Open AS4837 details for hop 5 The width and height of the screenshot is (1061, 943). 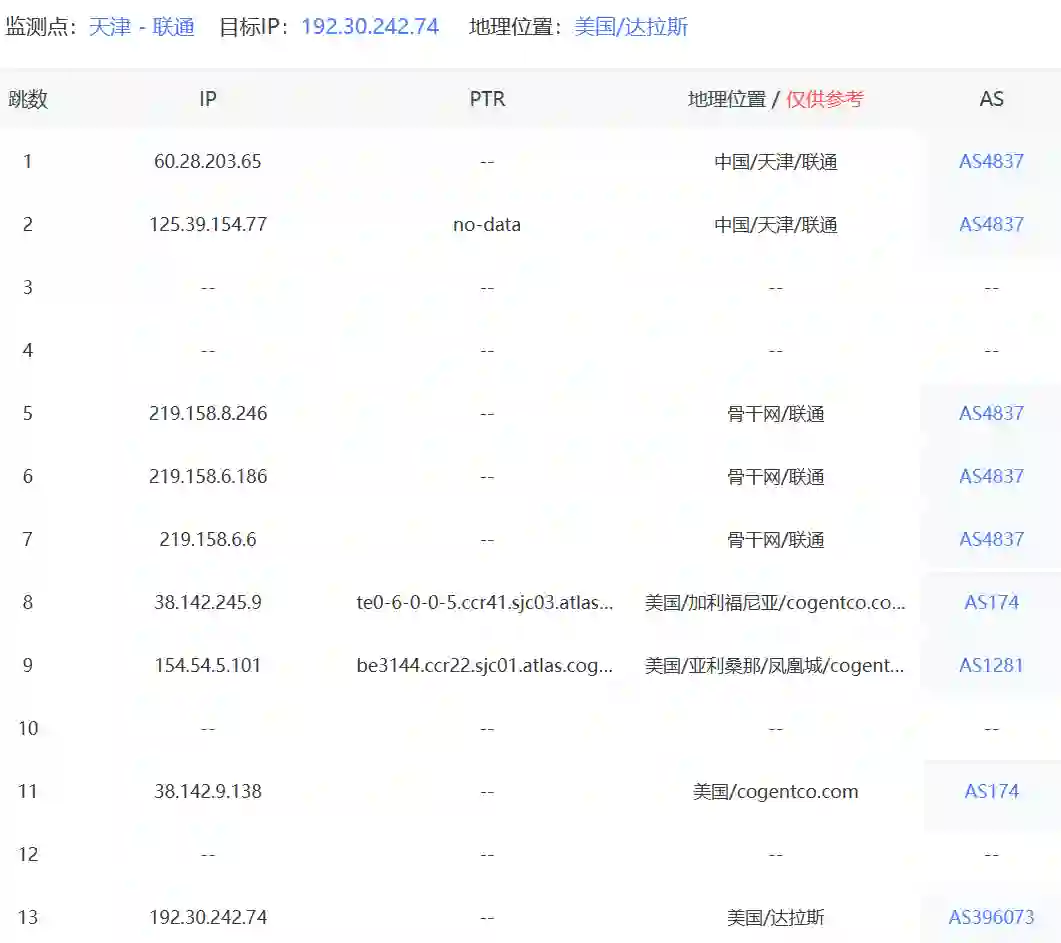[991, 413]
